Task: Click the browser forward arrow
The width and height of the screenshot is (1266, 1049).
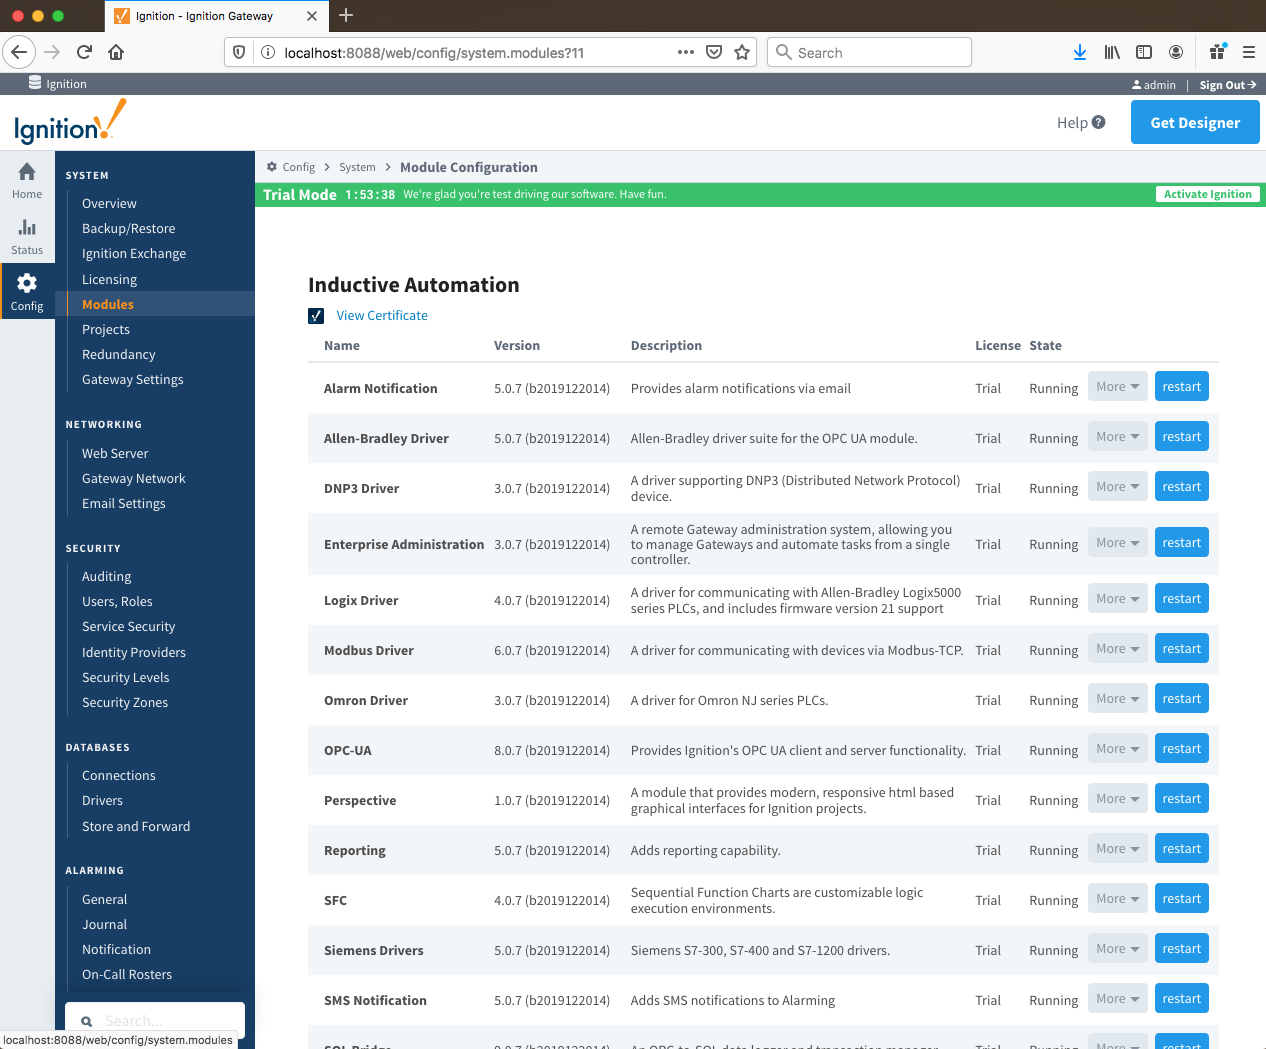Action: tap(52, 52)
